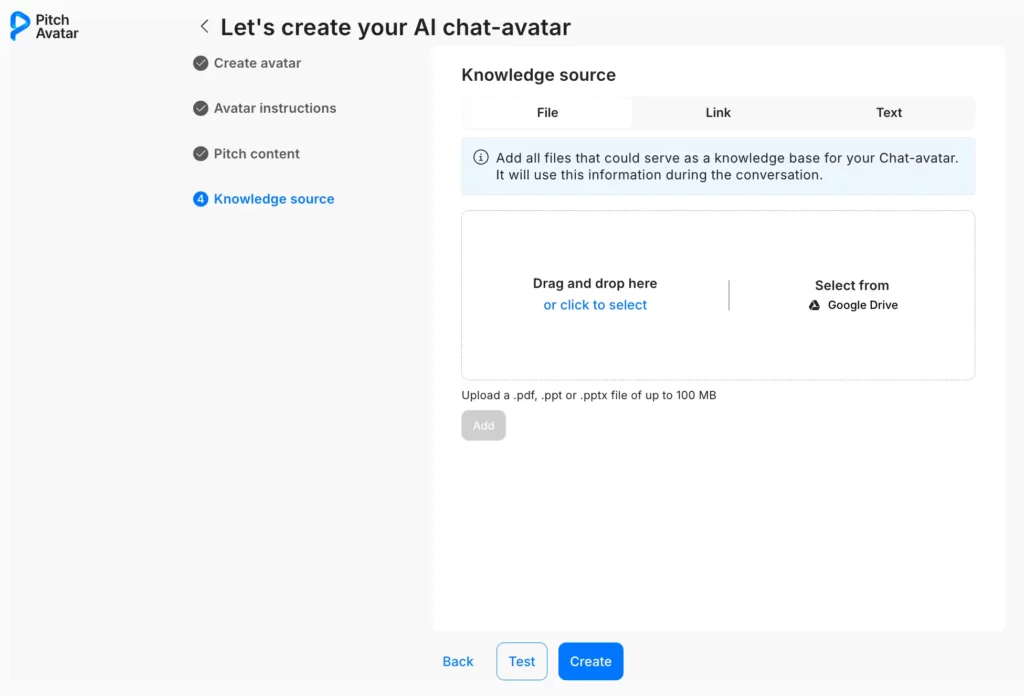This screenshot has width=1024, height=696.
Task: Click the checkmark icon beside Create avatar
Action: tap(201, 63)
